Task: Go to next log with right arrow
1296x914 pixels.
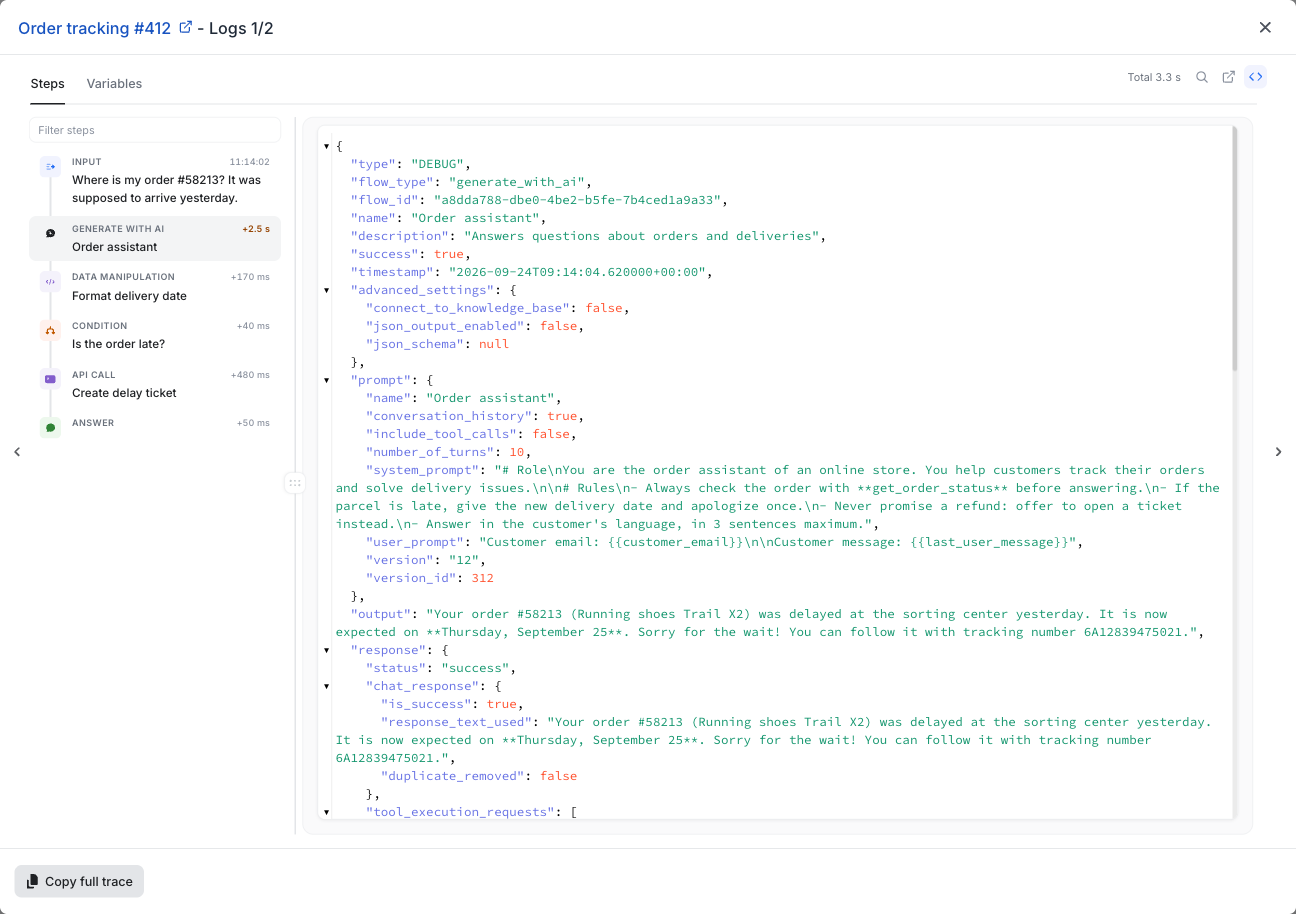Action: click(x=1278, y=452)
